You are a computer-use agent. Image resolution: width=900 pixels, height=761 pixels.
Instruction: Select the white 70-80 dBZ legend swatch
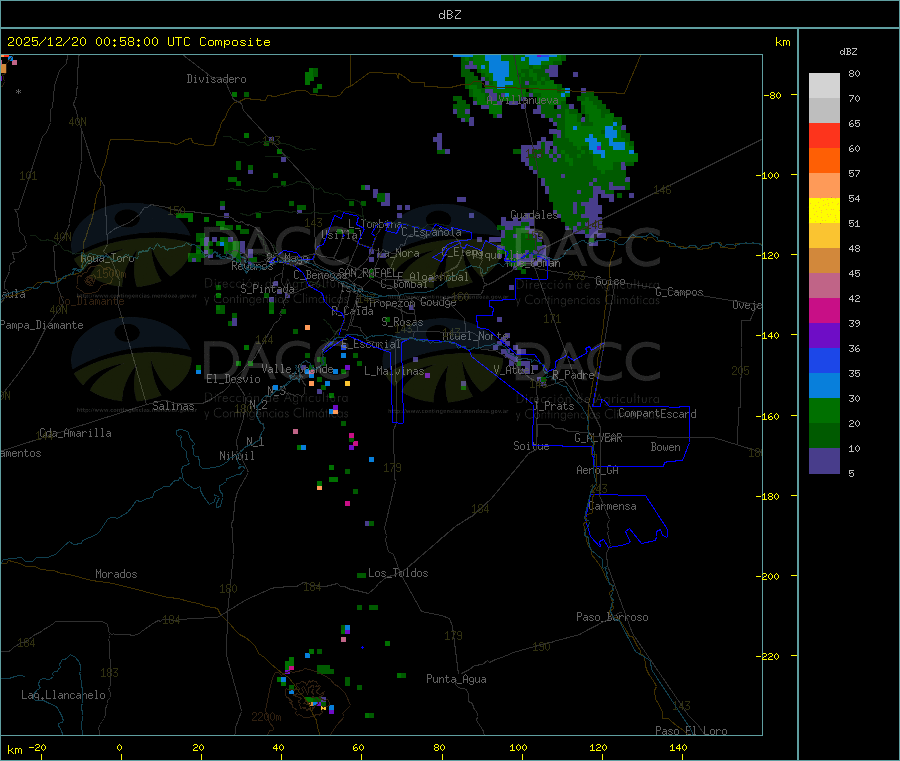pyautogui.click(x=824, y=86)
